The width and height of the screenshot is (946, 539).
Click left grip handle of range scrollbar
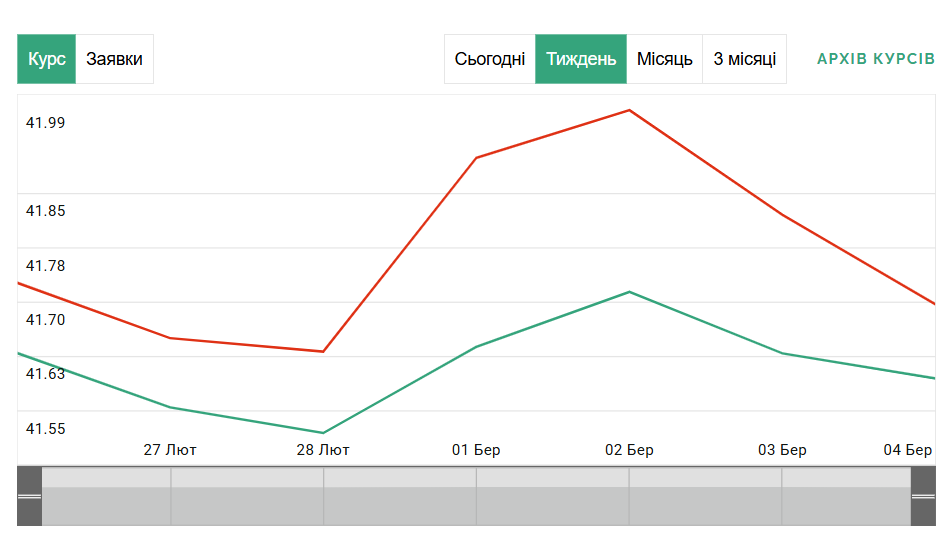click(x=29, y=496)
